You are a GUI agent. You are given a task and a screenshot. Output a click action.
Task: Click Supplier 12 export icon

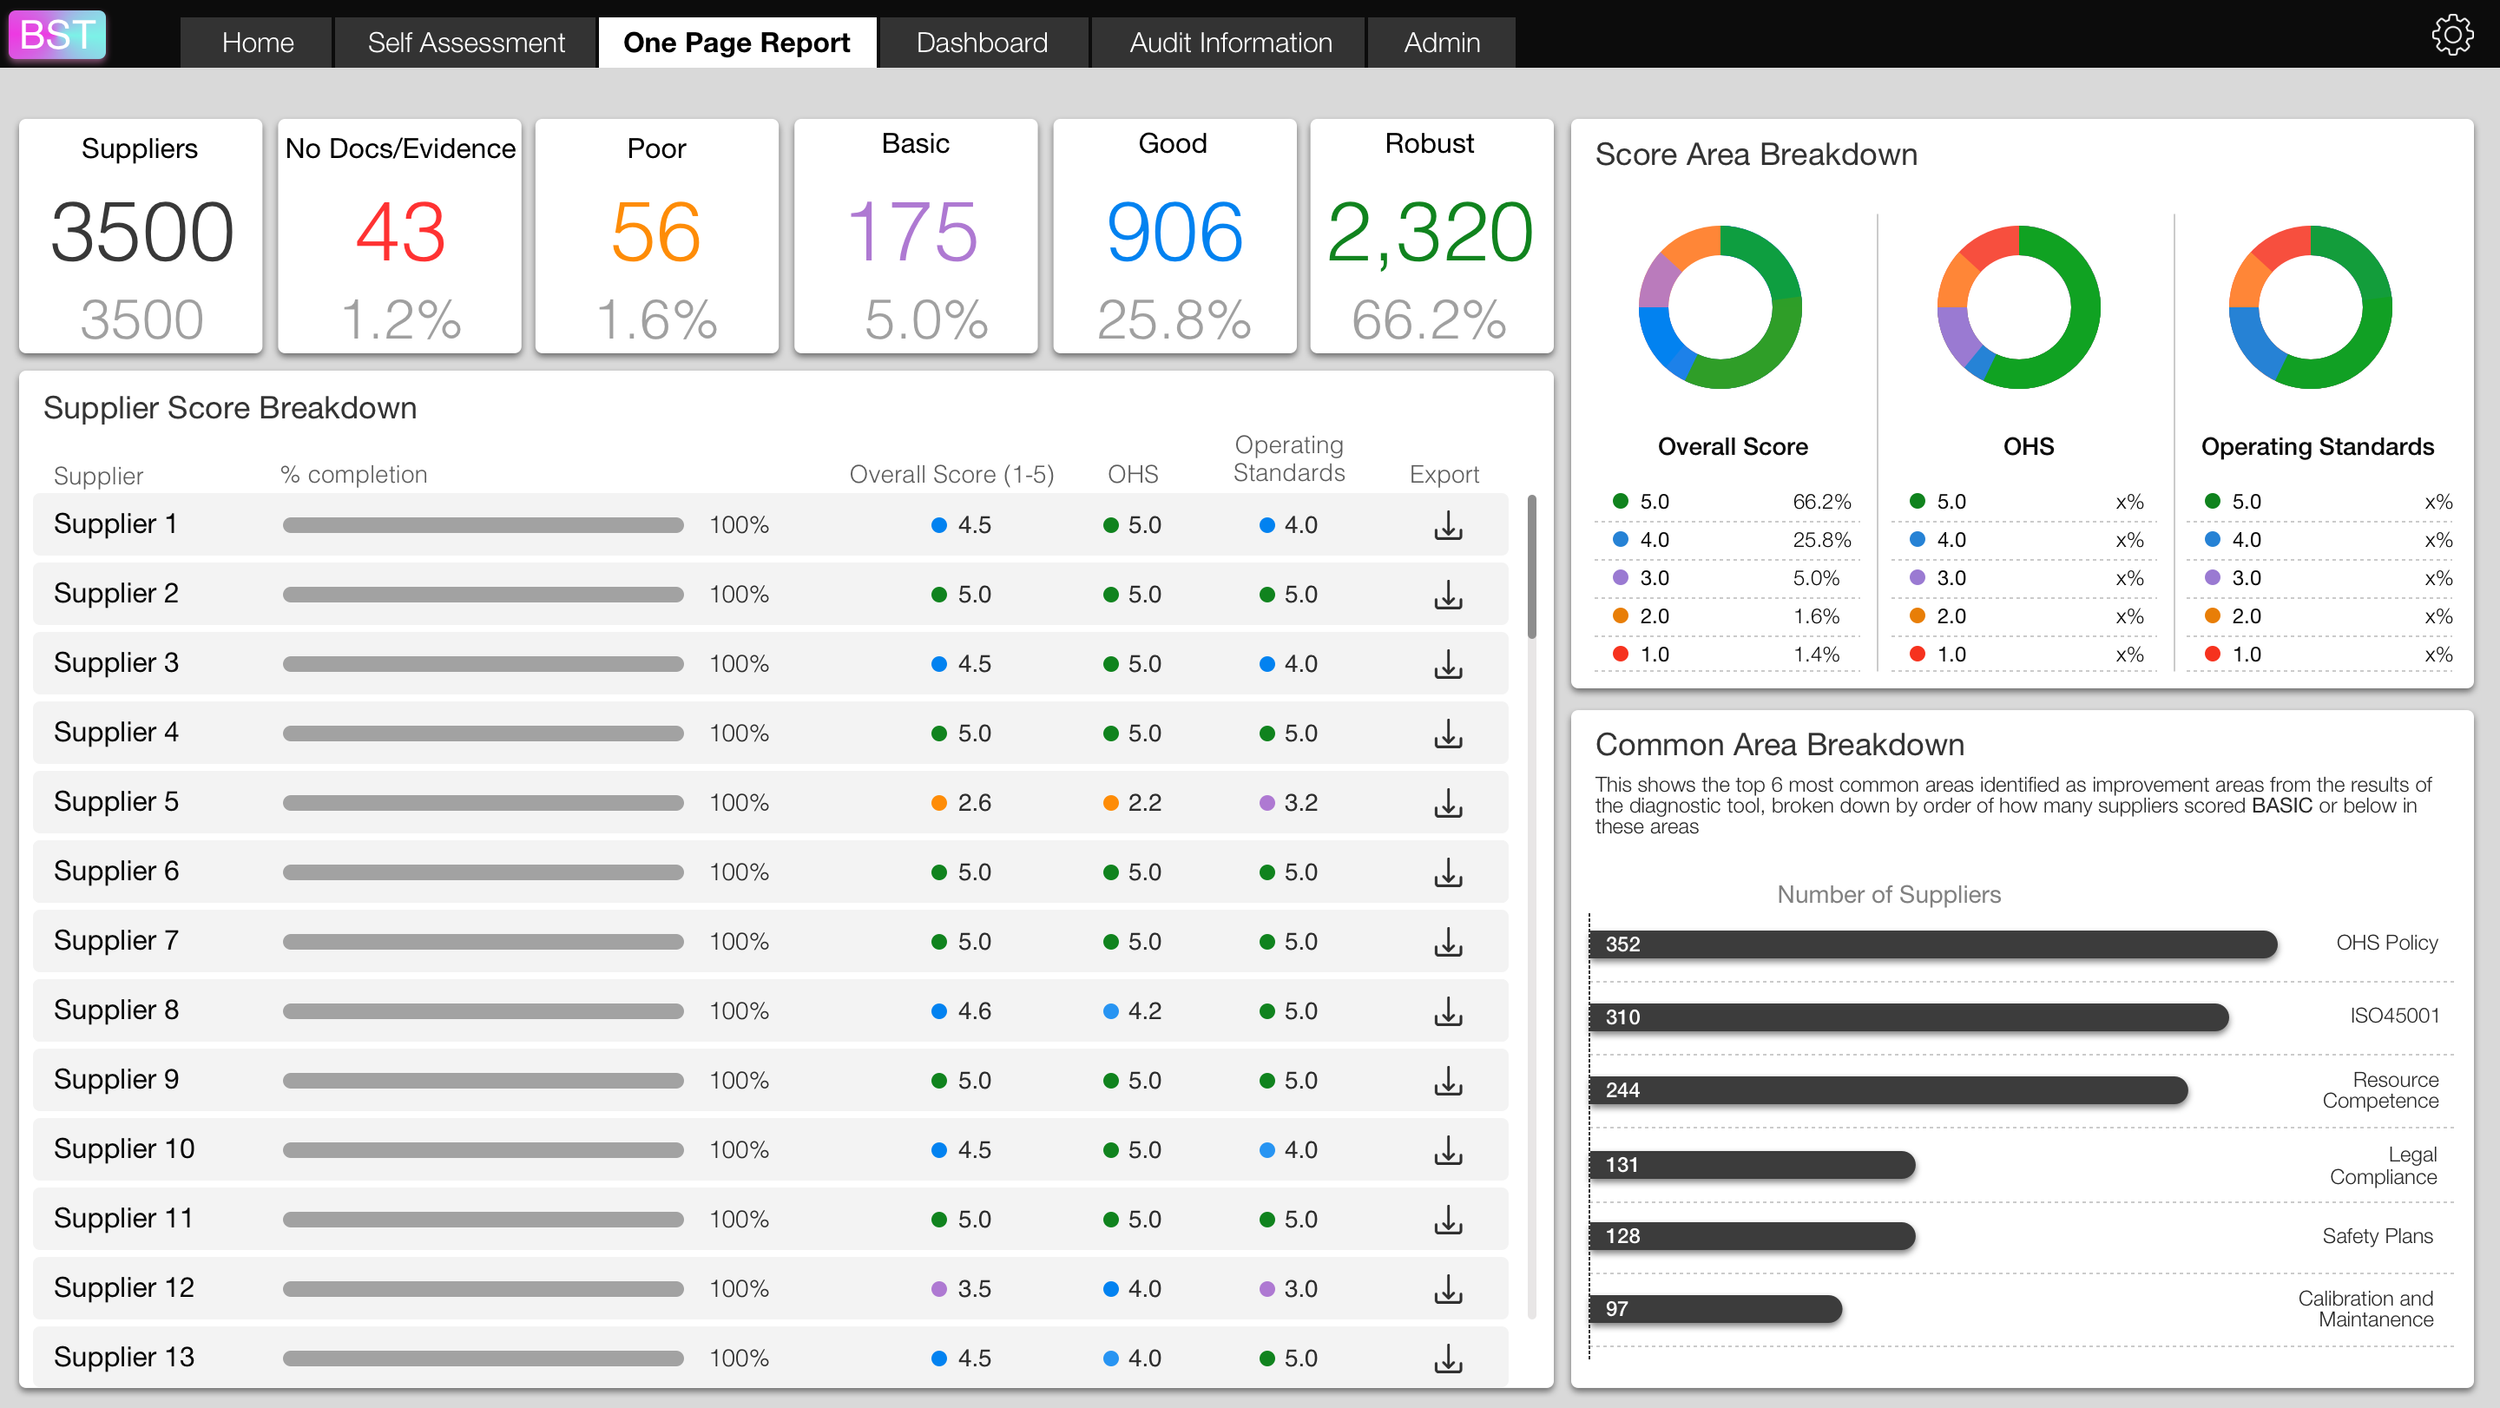click(1448, 1289)
